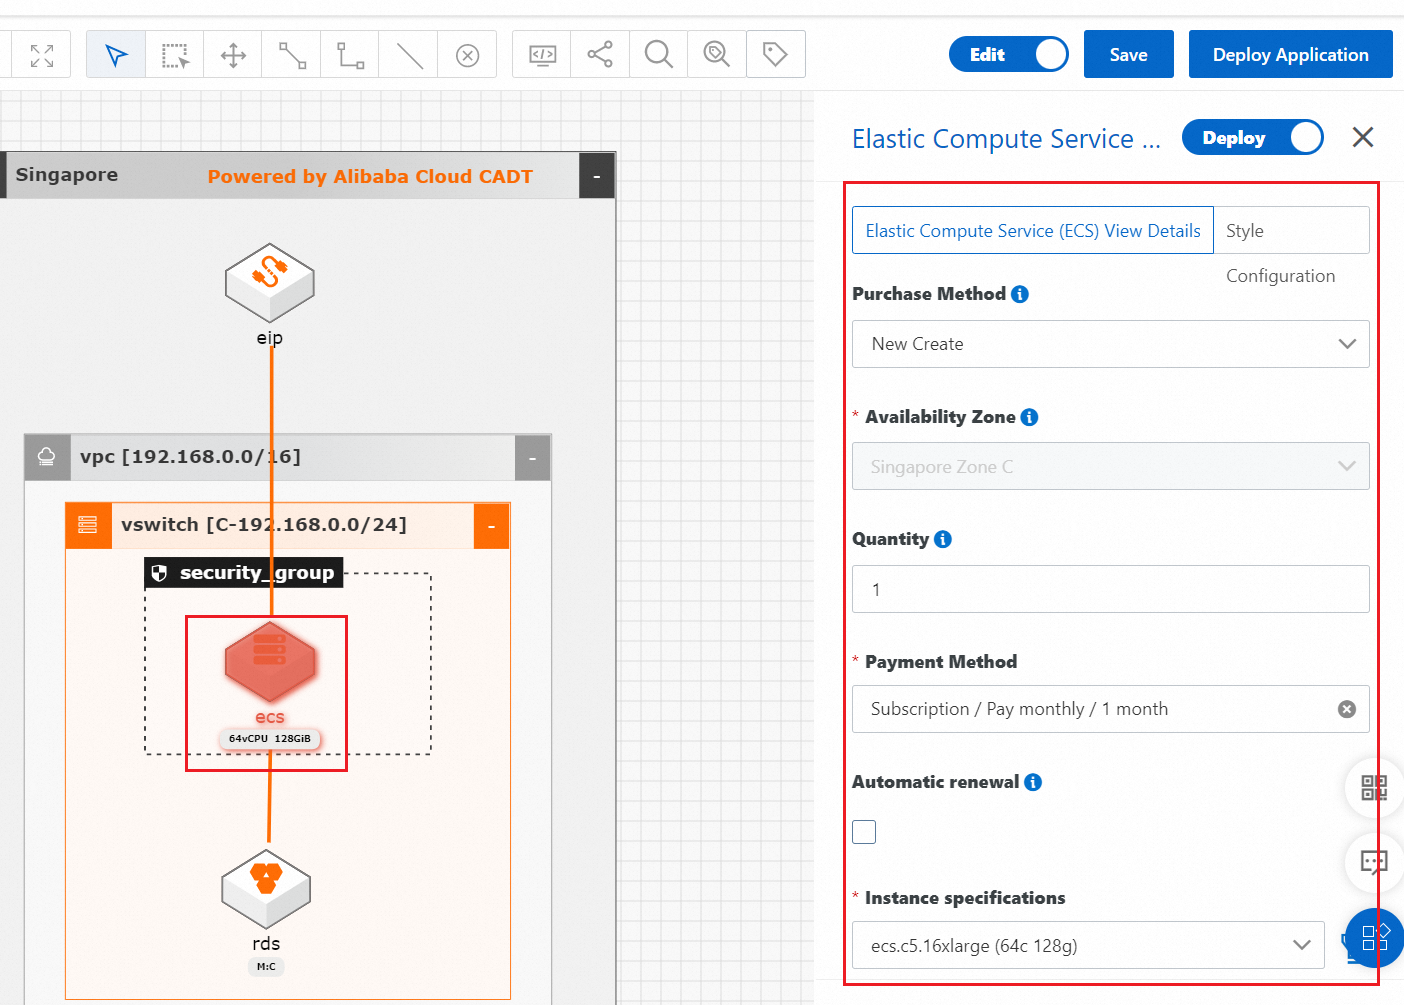This screenshot has width=1404, height=1005.
Task: Close the Elastic Compute Service panel
Action: click(1363, 137)
